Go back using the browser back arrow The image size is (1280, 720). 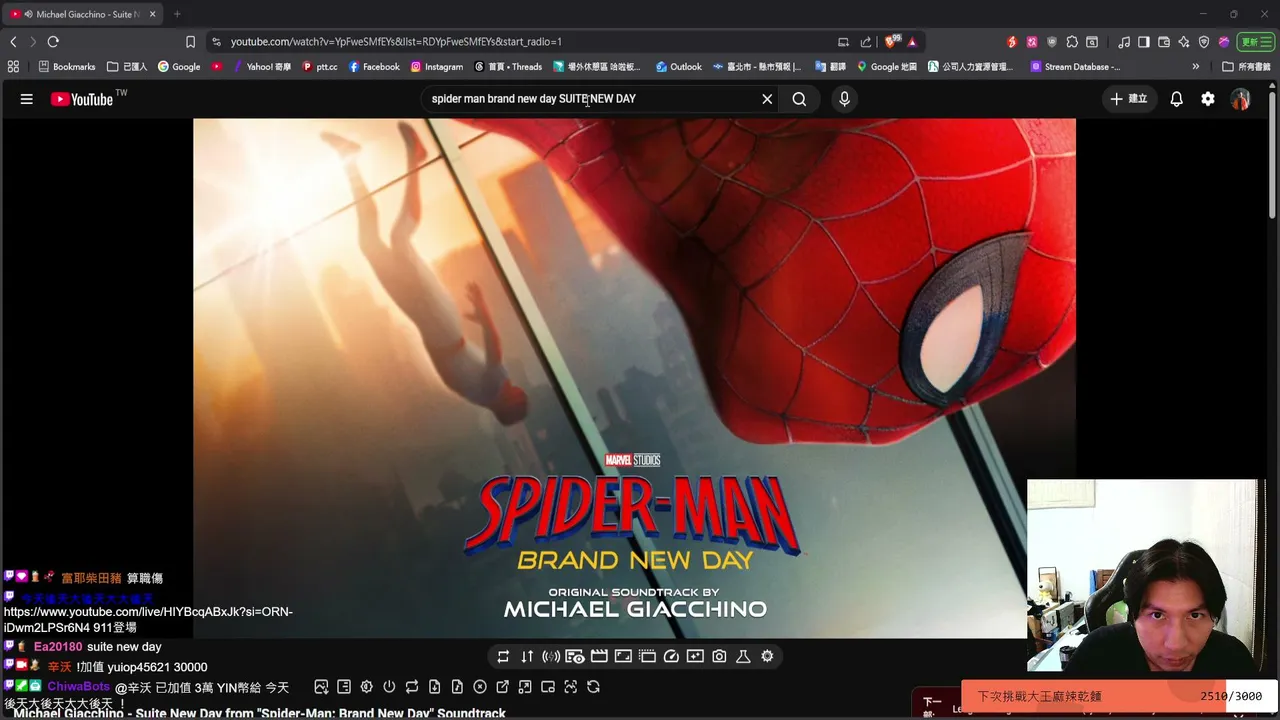13,42
